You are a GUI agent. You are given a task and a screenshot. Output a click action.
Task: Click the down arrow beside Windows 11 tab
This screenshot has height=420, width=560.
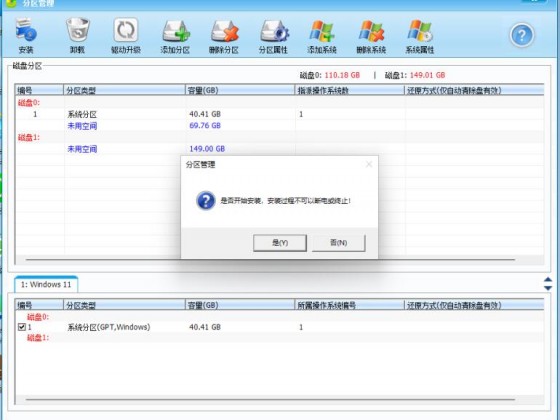pyautogui.click(x=548, y=288)
